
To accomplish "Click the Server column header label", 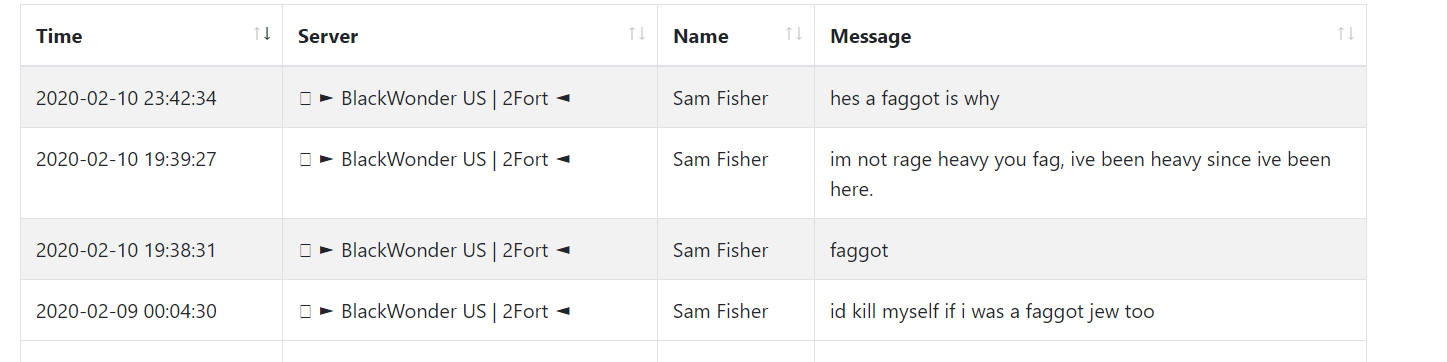I will tap(328, 36).
